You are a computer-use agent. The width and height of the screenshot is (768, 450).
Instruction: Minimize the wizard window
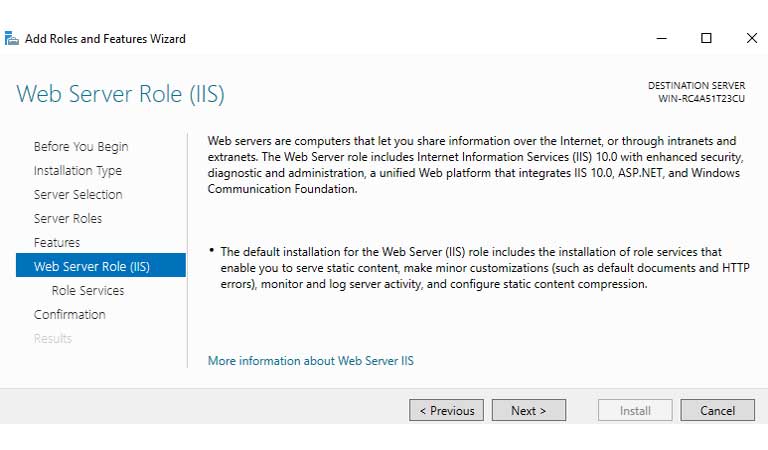[x=662, y=38]
